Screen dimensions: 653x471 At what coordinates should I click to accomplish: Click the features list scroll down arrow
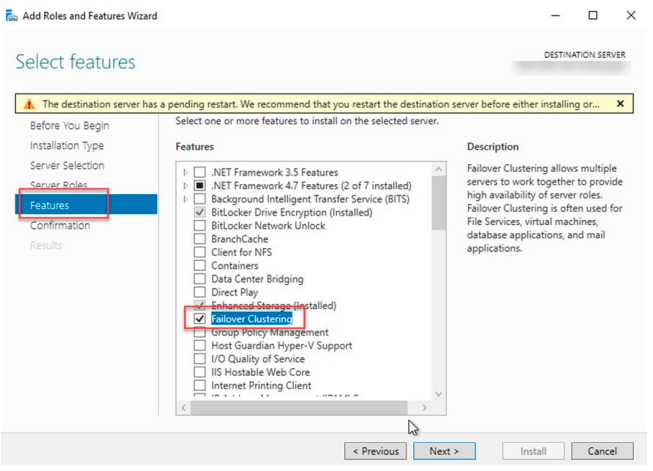point(439,394)
